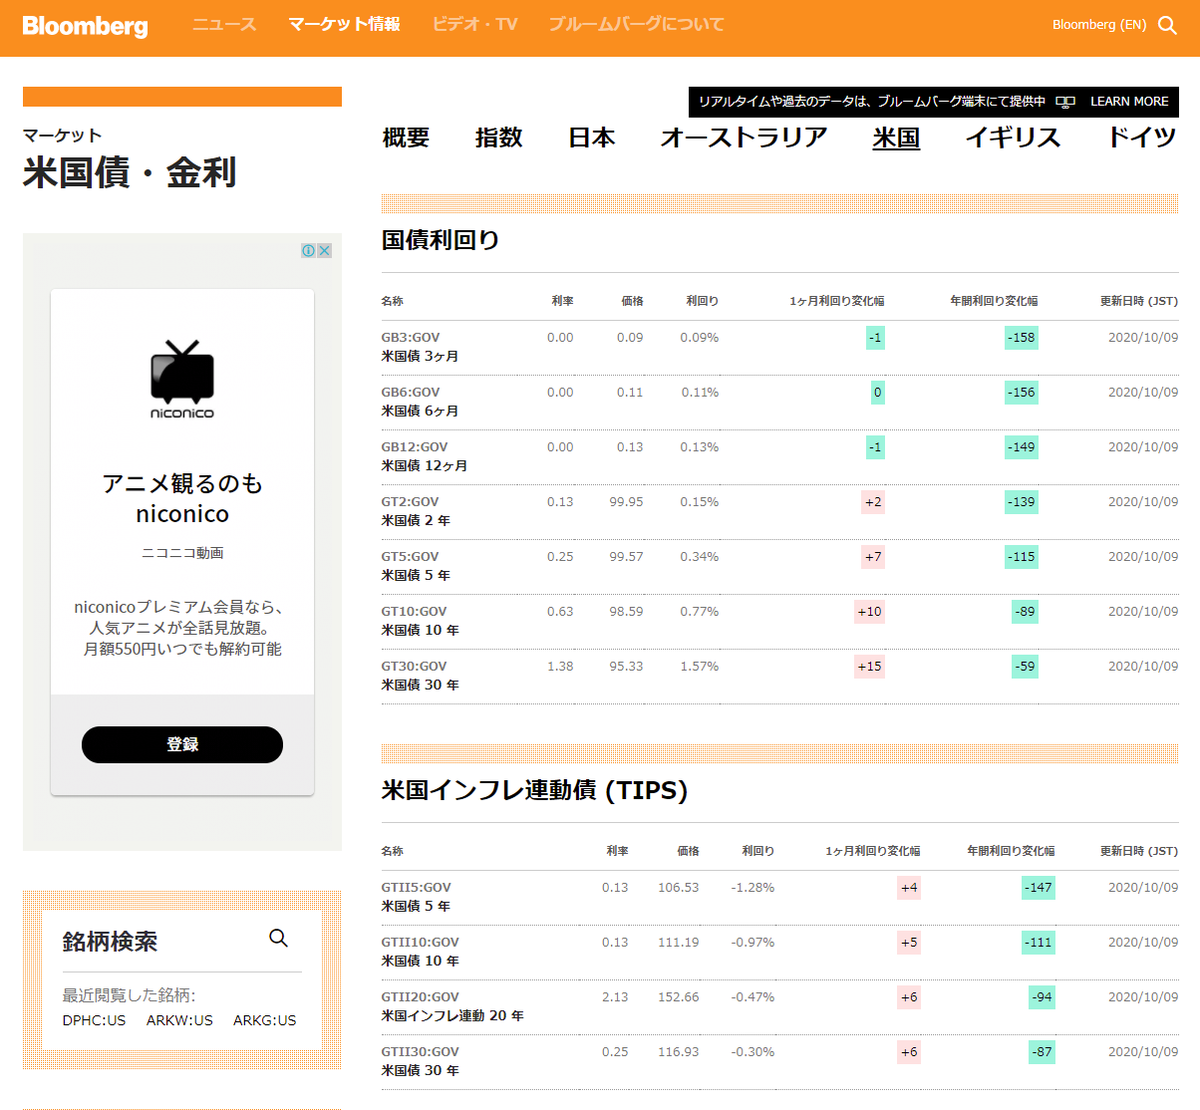This screenshot has height=1110, width=1200.
Task: Click the Bloomberg logo
Action: 85,26
